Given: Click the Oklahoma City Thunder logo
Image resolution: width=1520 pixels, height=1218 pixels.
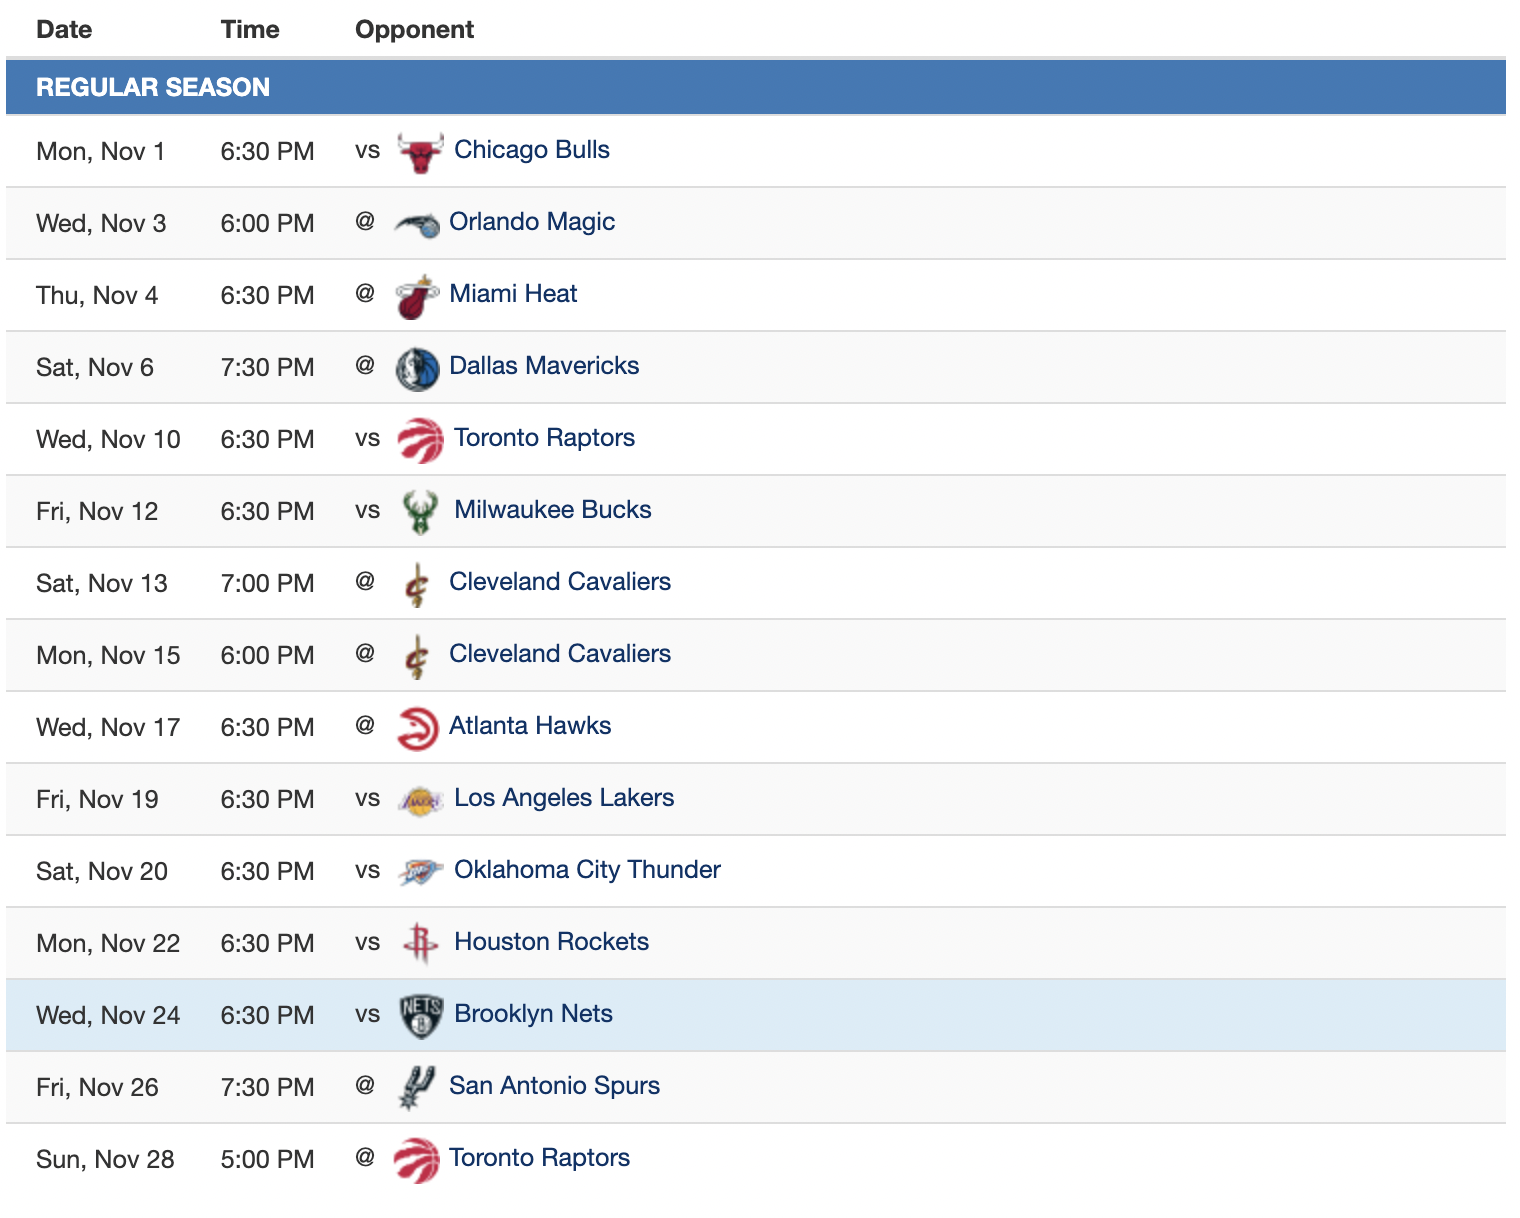Looking at the screenshot, I should click(420, 872).
